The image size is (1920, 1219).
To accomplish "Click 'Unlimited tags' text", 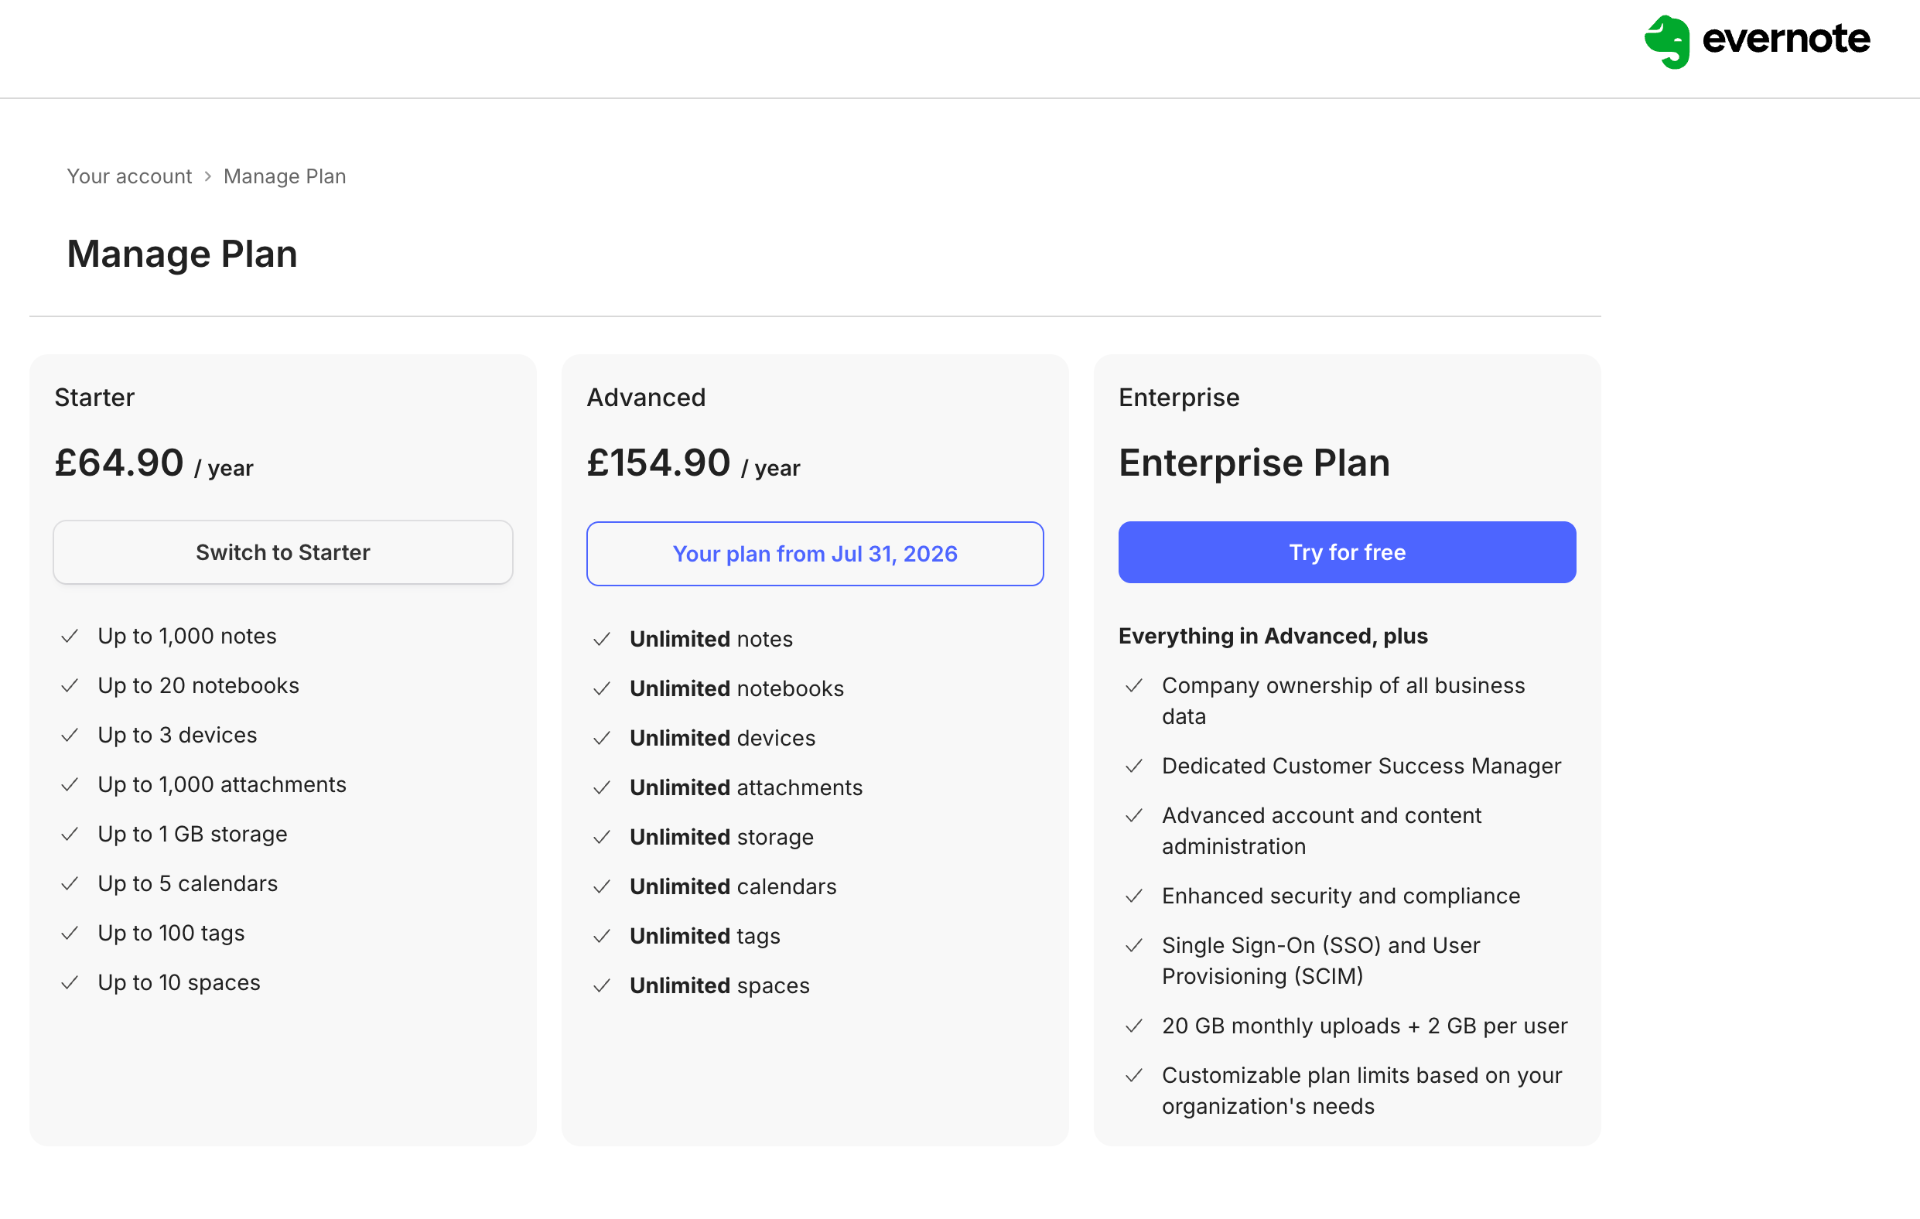I will pyautogui.click(x=705, y=936).
